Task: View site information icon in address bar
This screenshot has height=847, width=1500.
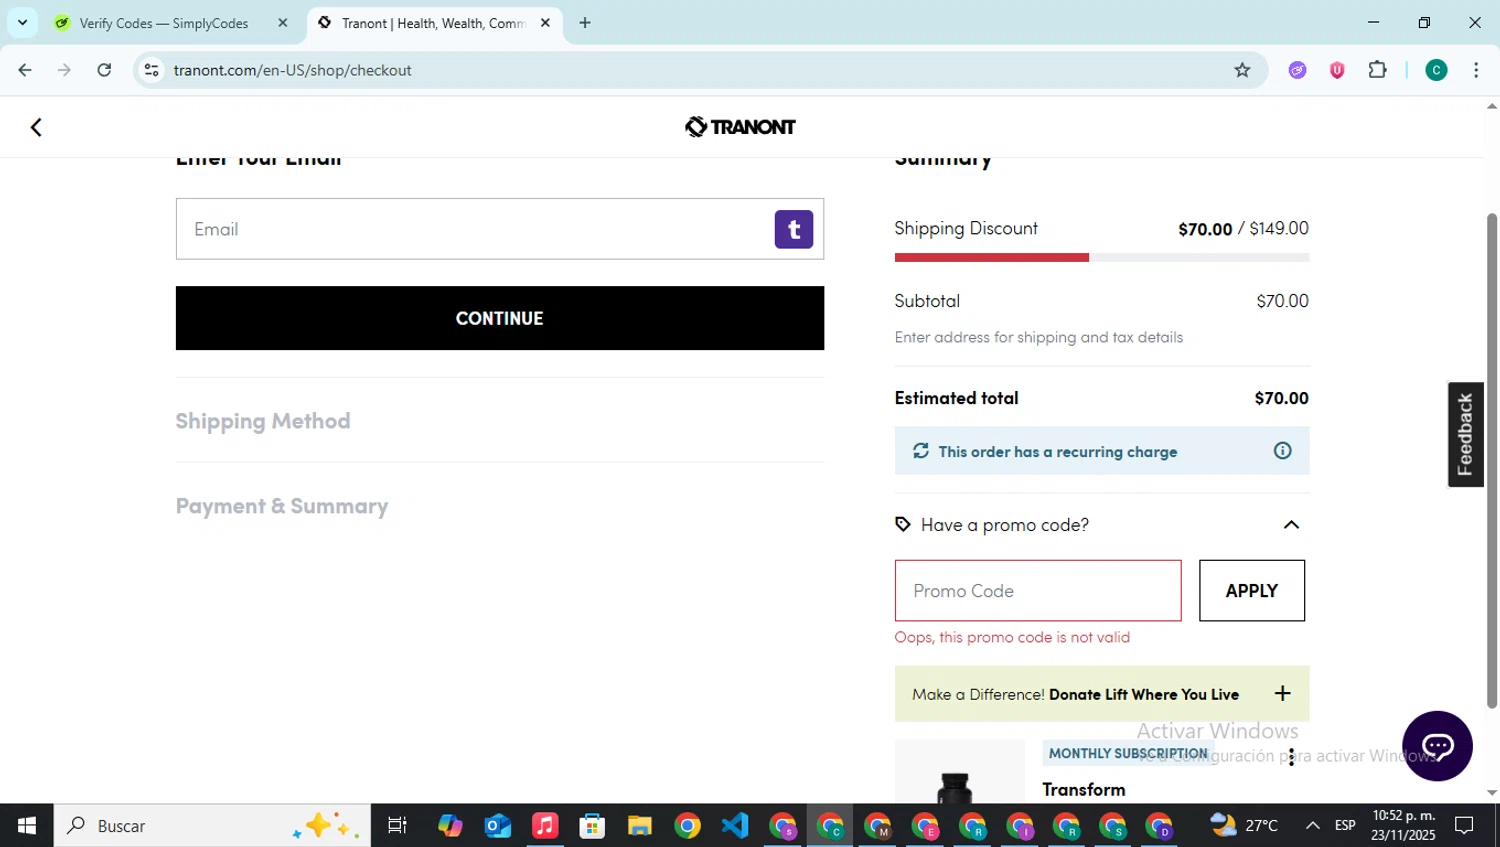Action: pos(152,70)
